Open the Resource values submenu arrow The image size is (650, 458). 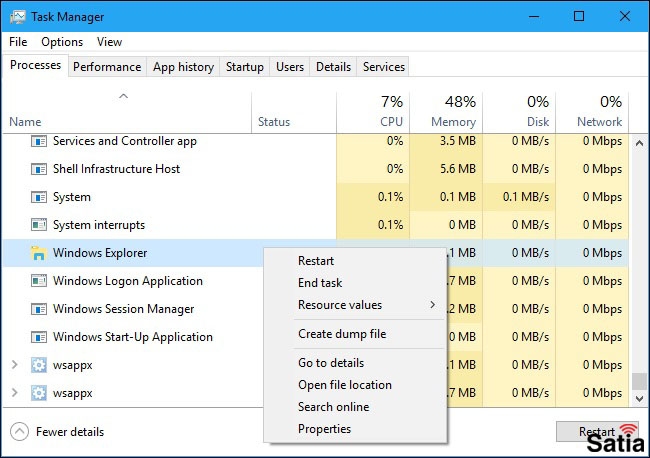point(432,305)
